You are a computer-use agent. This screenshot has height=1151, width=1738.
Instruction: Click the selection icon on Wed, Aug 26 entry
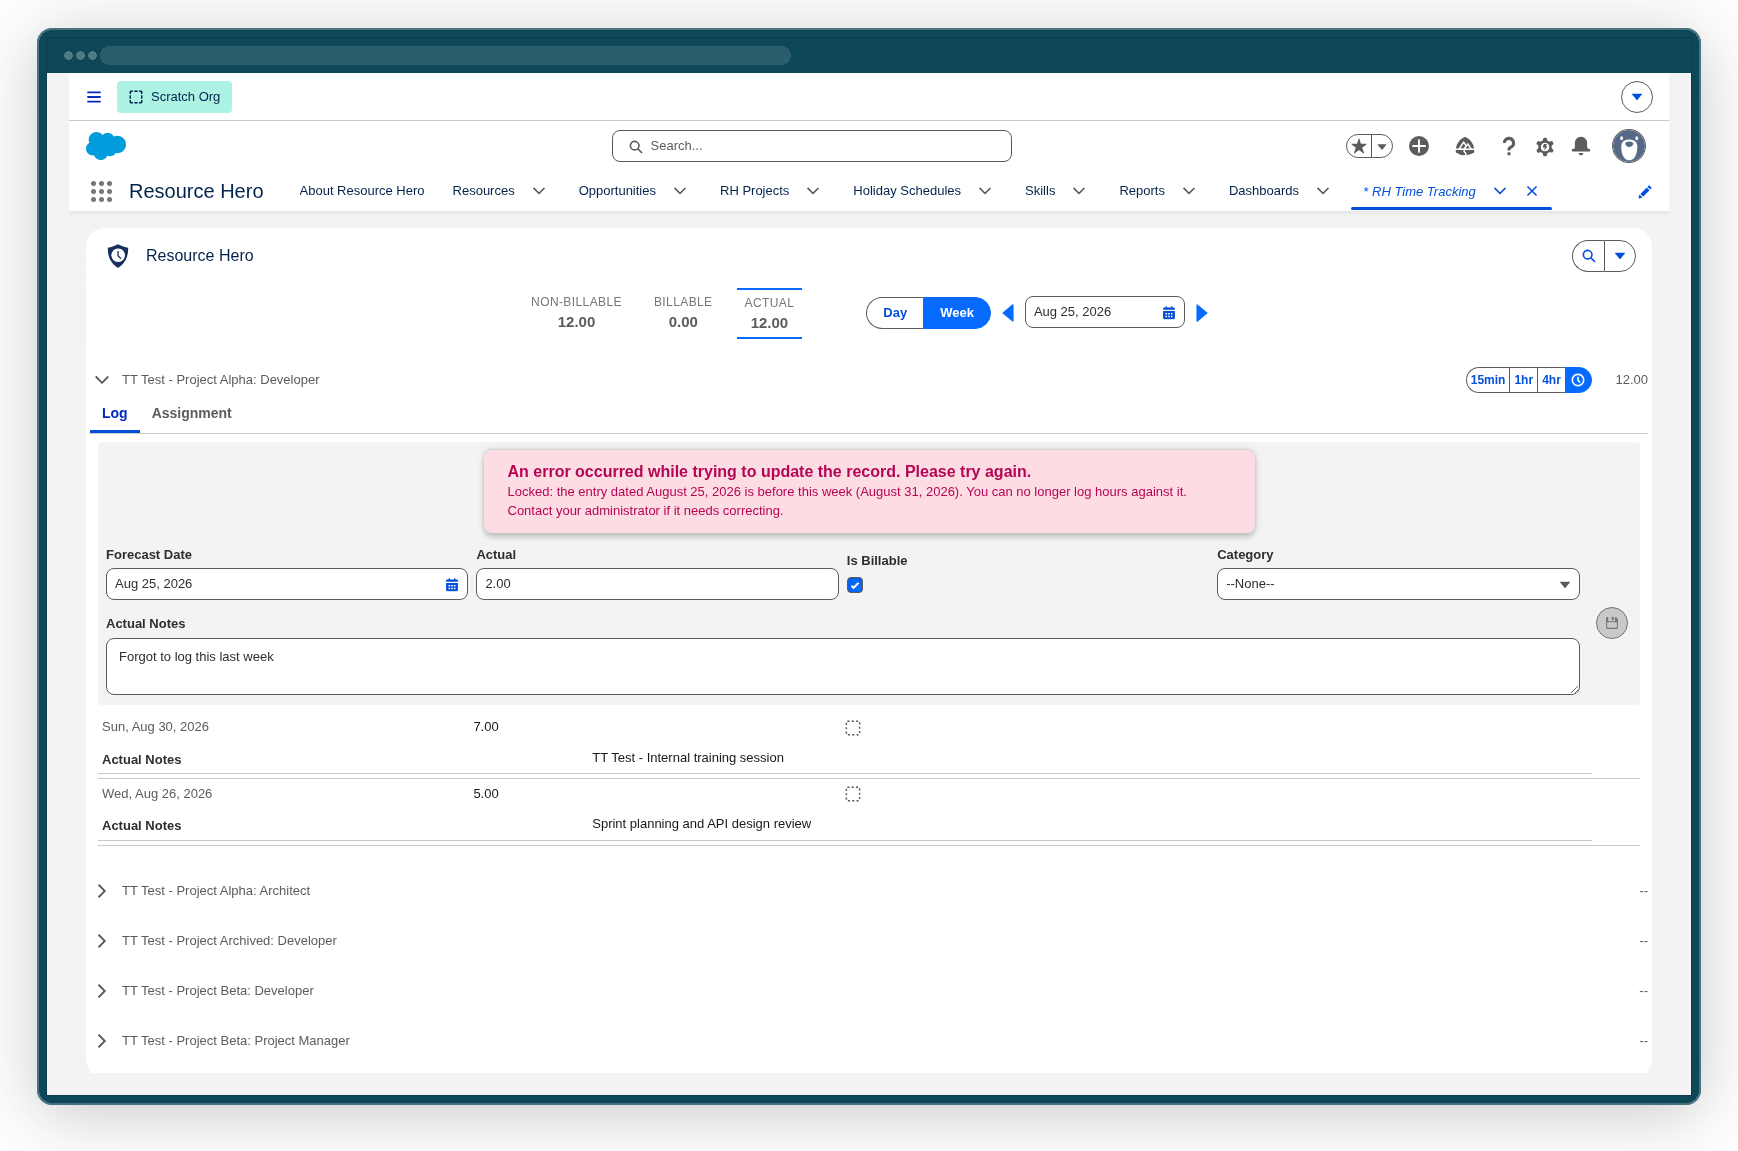pyautogui.click(x=853, y=794)
